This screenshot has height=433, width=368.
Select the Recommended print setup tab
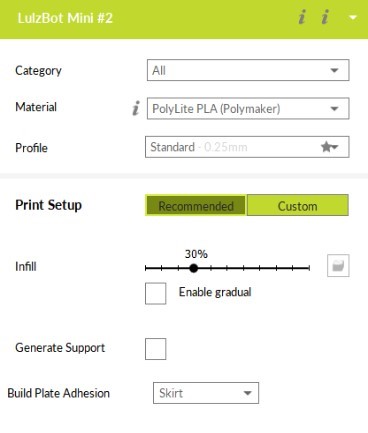196,206
